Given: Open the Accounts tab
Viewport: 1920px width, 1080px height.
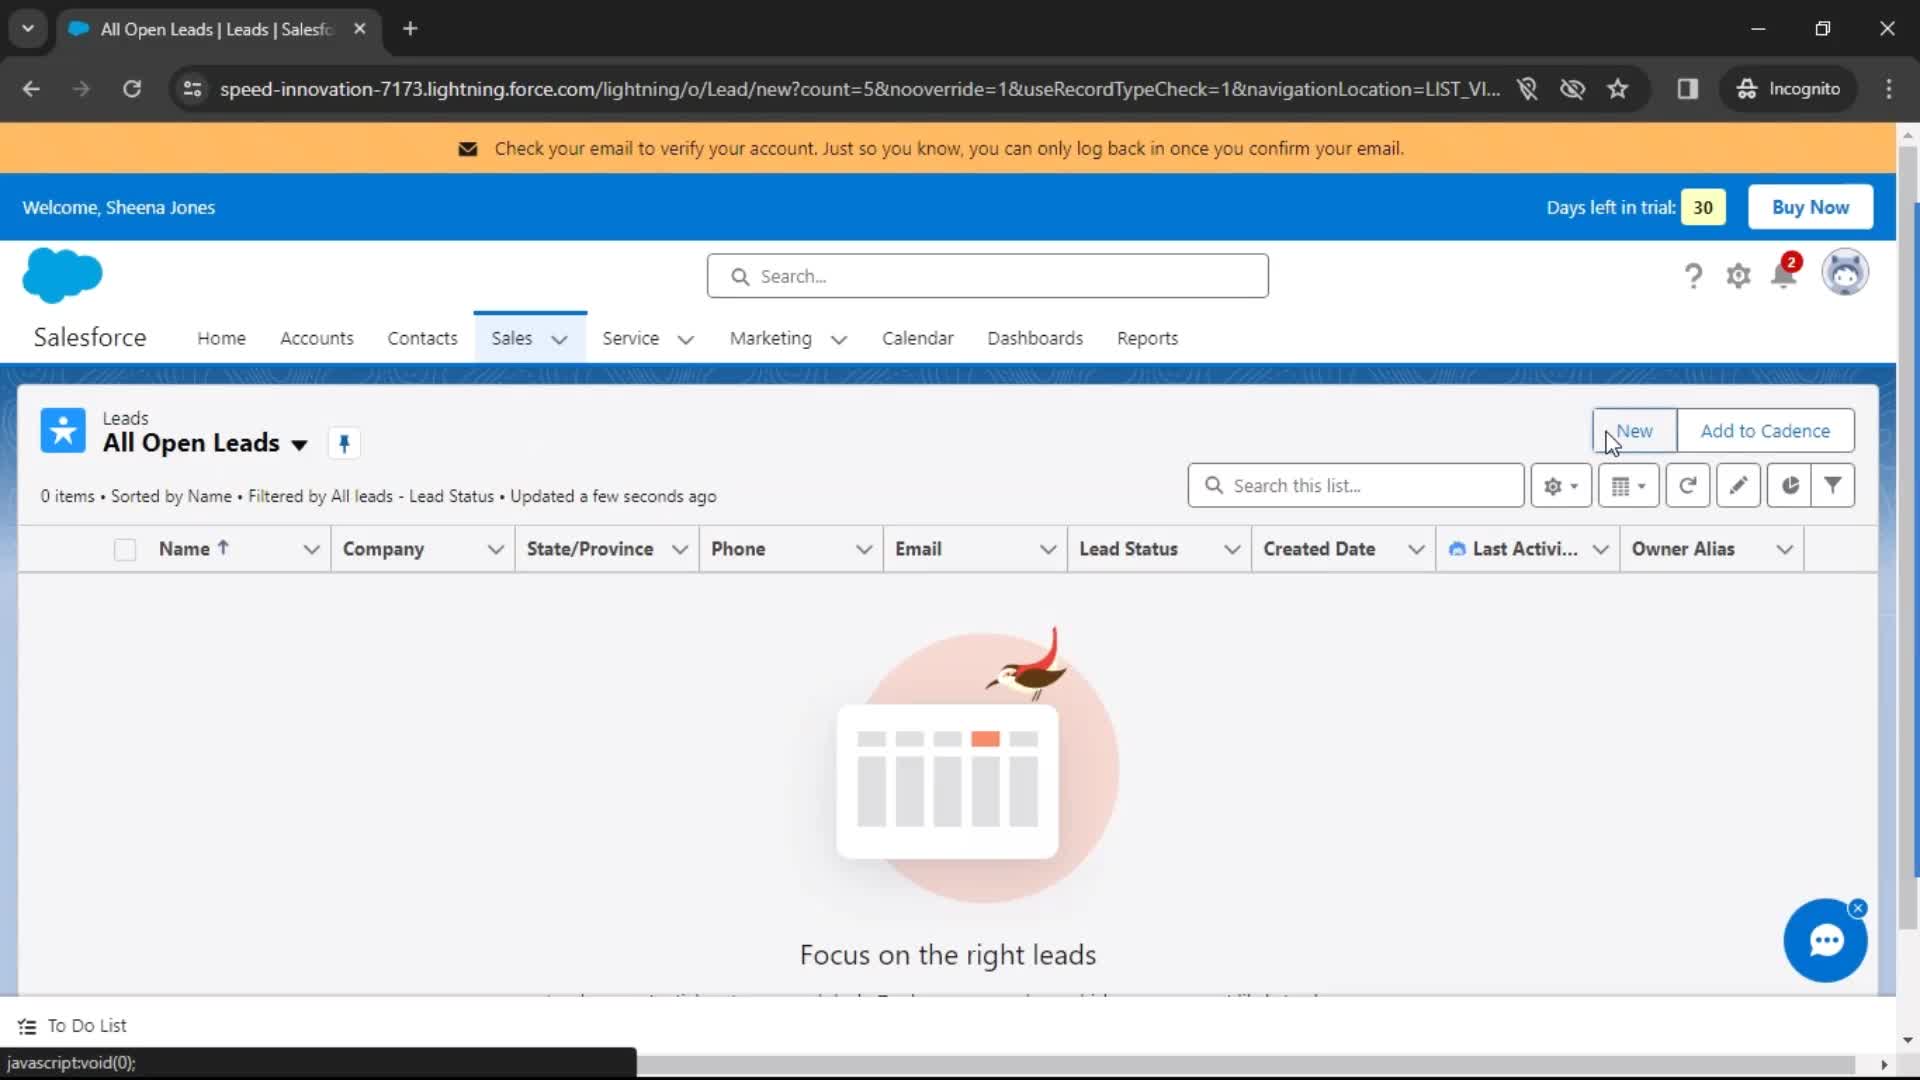Looking at the screenshot, I should point(316,338).
